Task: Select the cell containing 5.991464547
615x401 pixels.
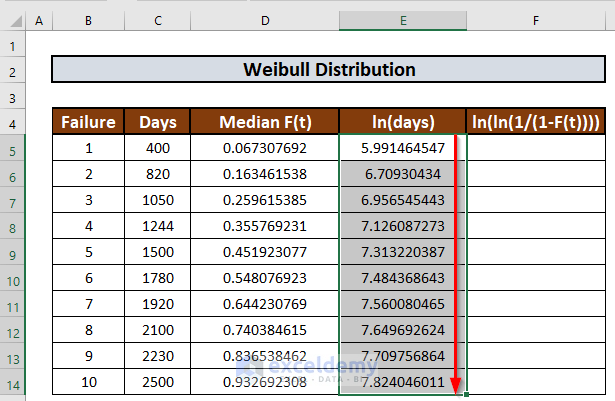Action: click(402, 149)
